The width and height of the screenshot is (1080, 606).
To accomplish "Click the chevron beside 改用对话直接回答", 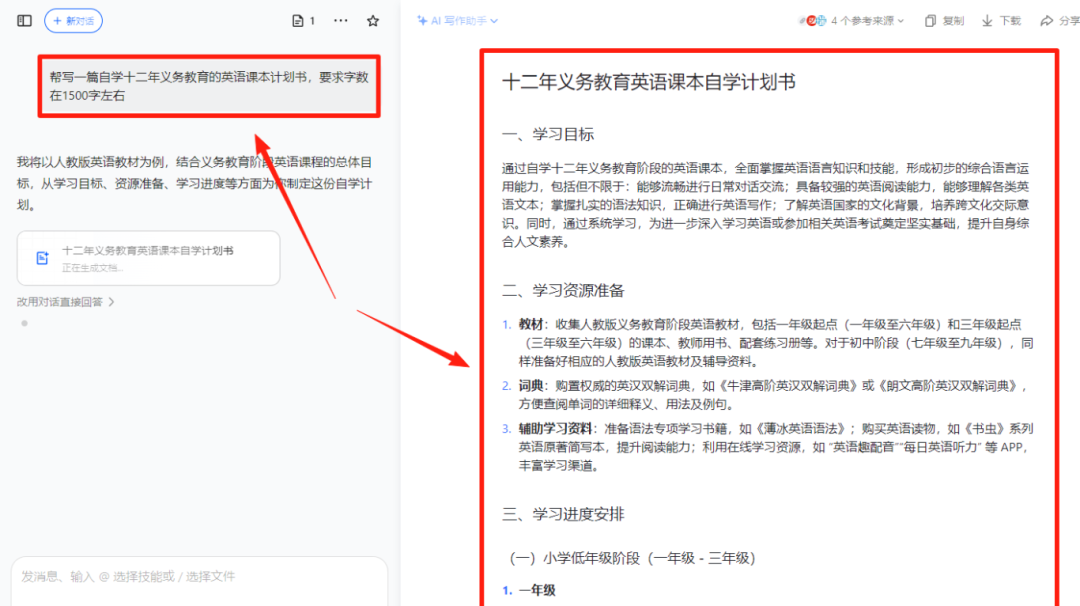I will pos(112,302).
